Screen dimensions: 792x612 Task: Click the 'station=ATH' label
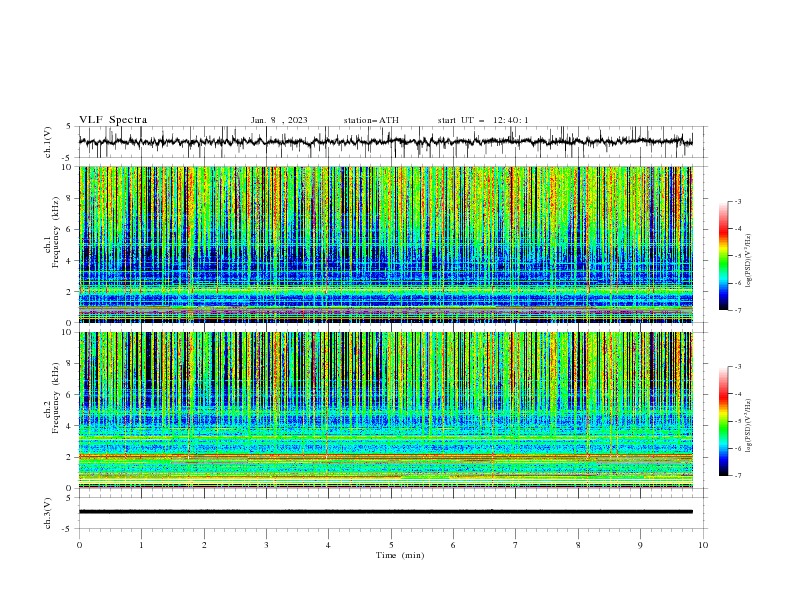coord(371,120)
